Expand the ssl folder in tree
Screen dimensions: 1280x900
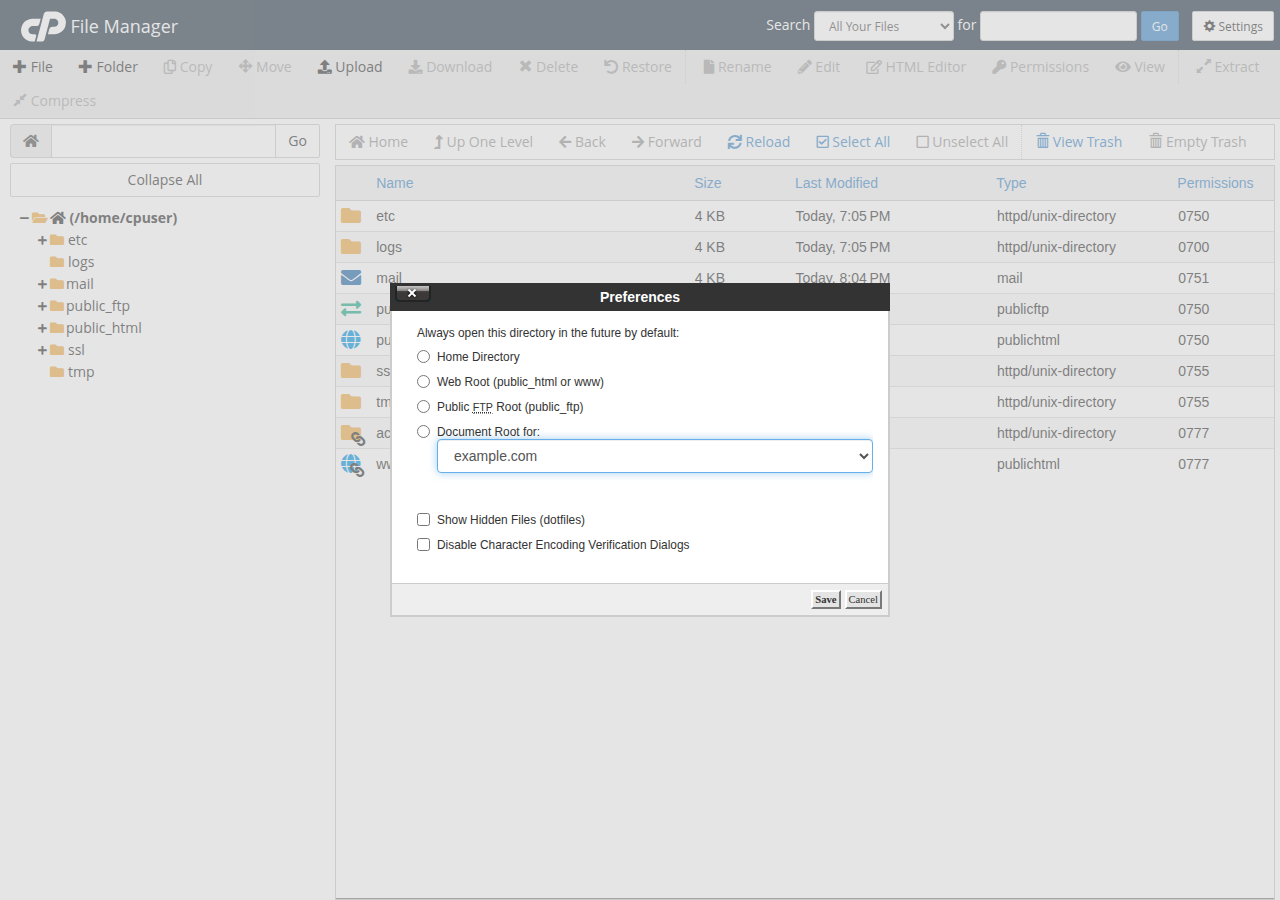pos(42,350)
